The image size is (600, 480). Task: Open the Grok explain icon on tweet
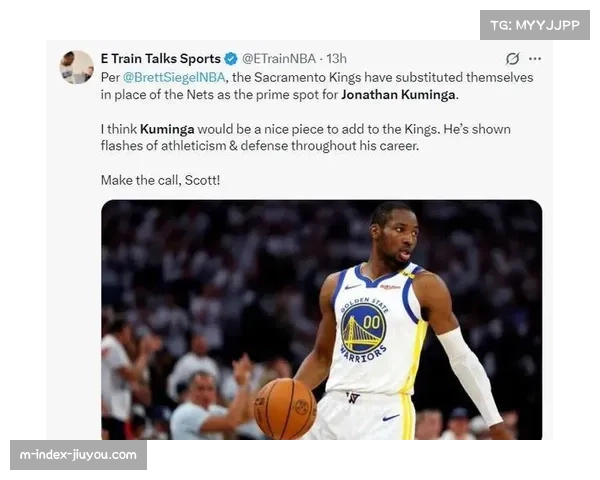pos(512,59)
